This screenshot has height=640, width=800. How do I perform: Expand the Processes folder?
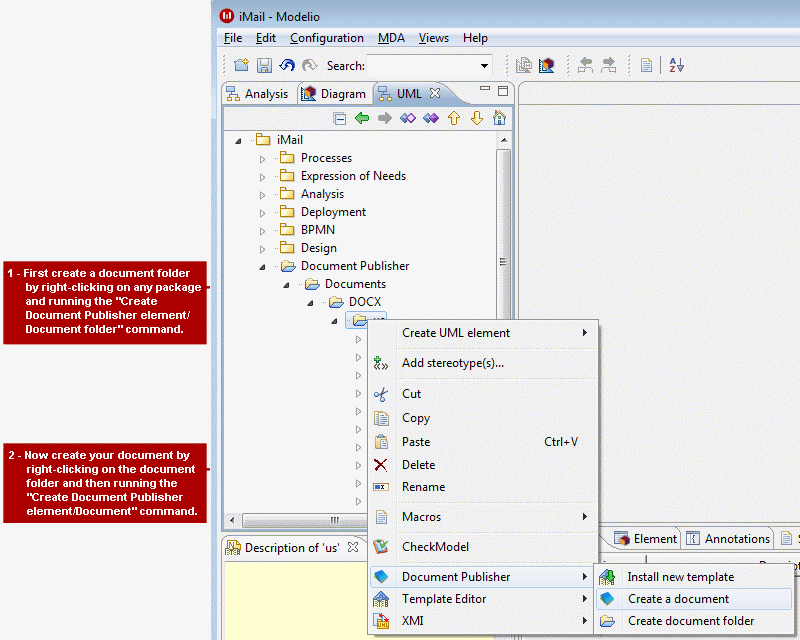[x=262, y=159]
